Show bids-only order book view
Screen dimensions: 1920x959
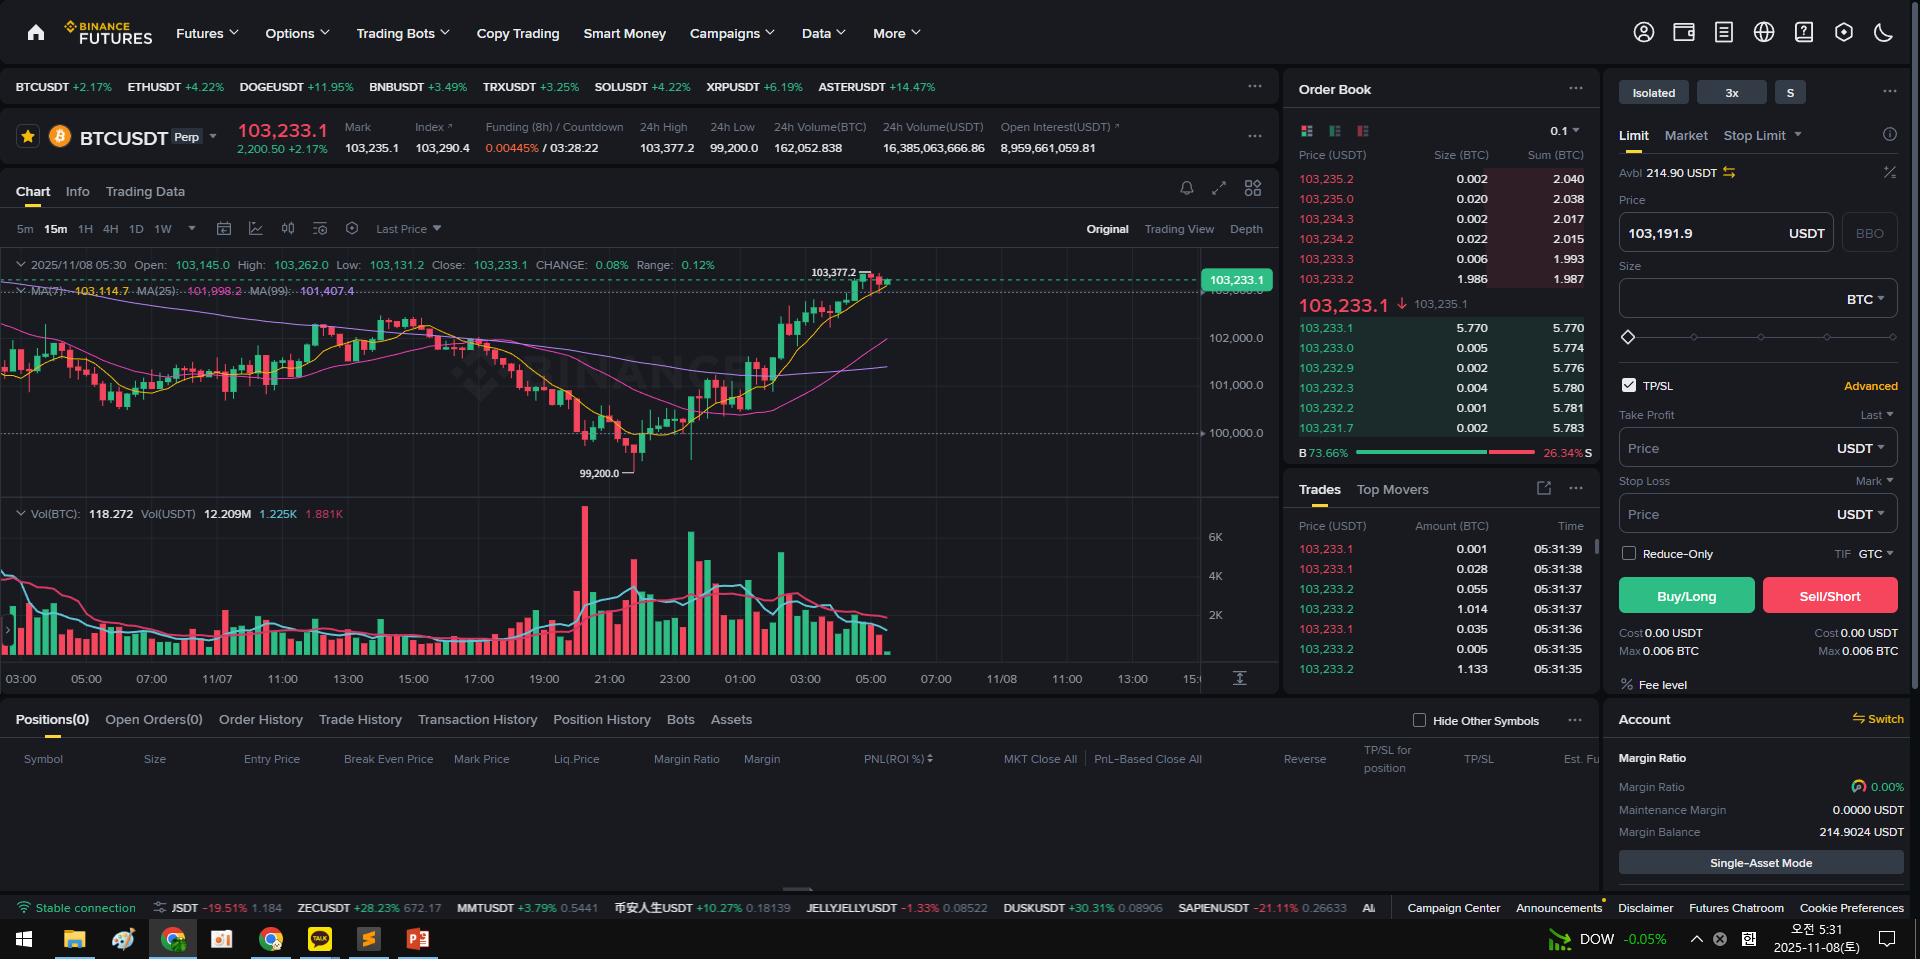(1335, 131)
